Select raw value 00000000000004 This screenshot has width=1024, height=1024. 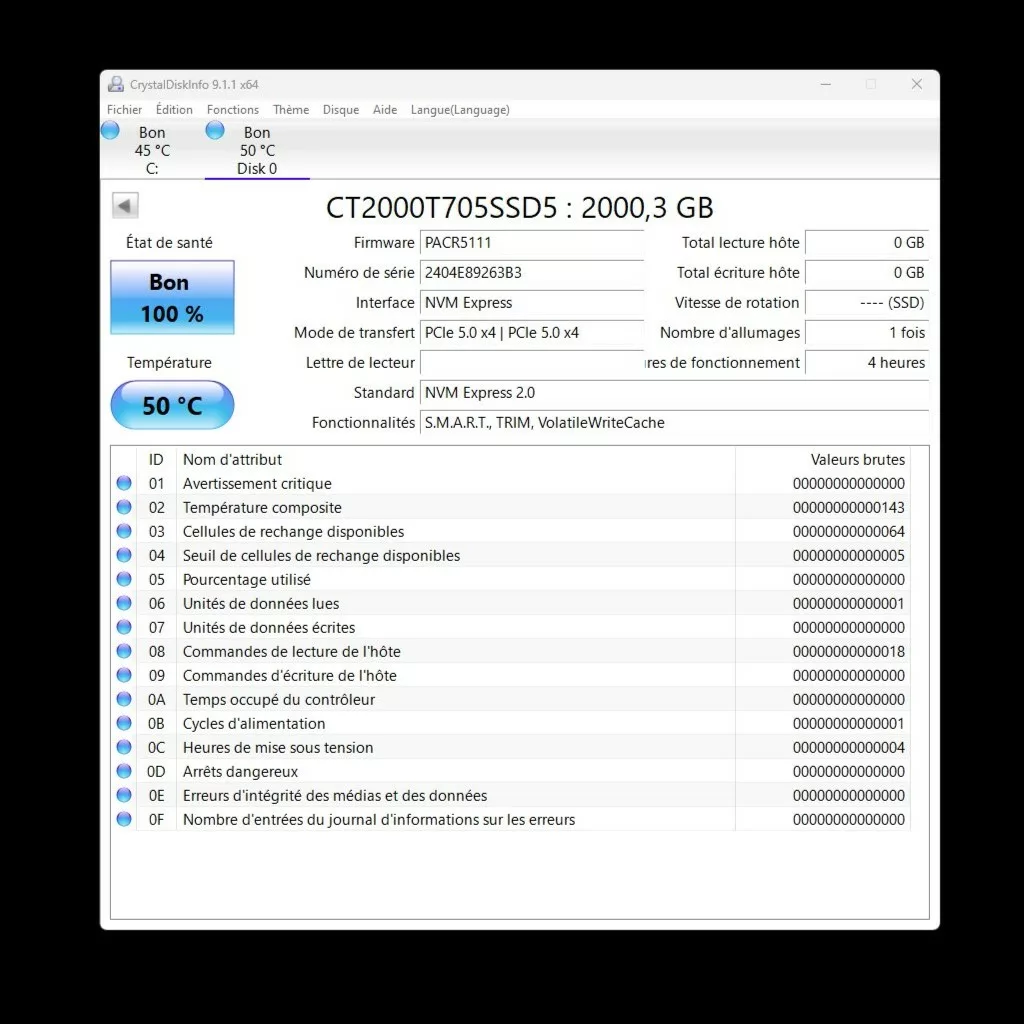coord(848,747)
